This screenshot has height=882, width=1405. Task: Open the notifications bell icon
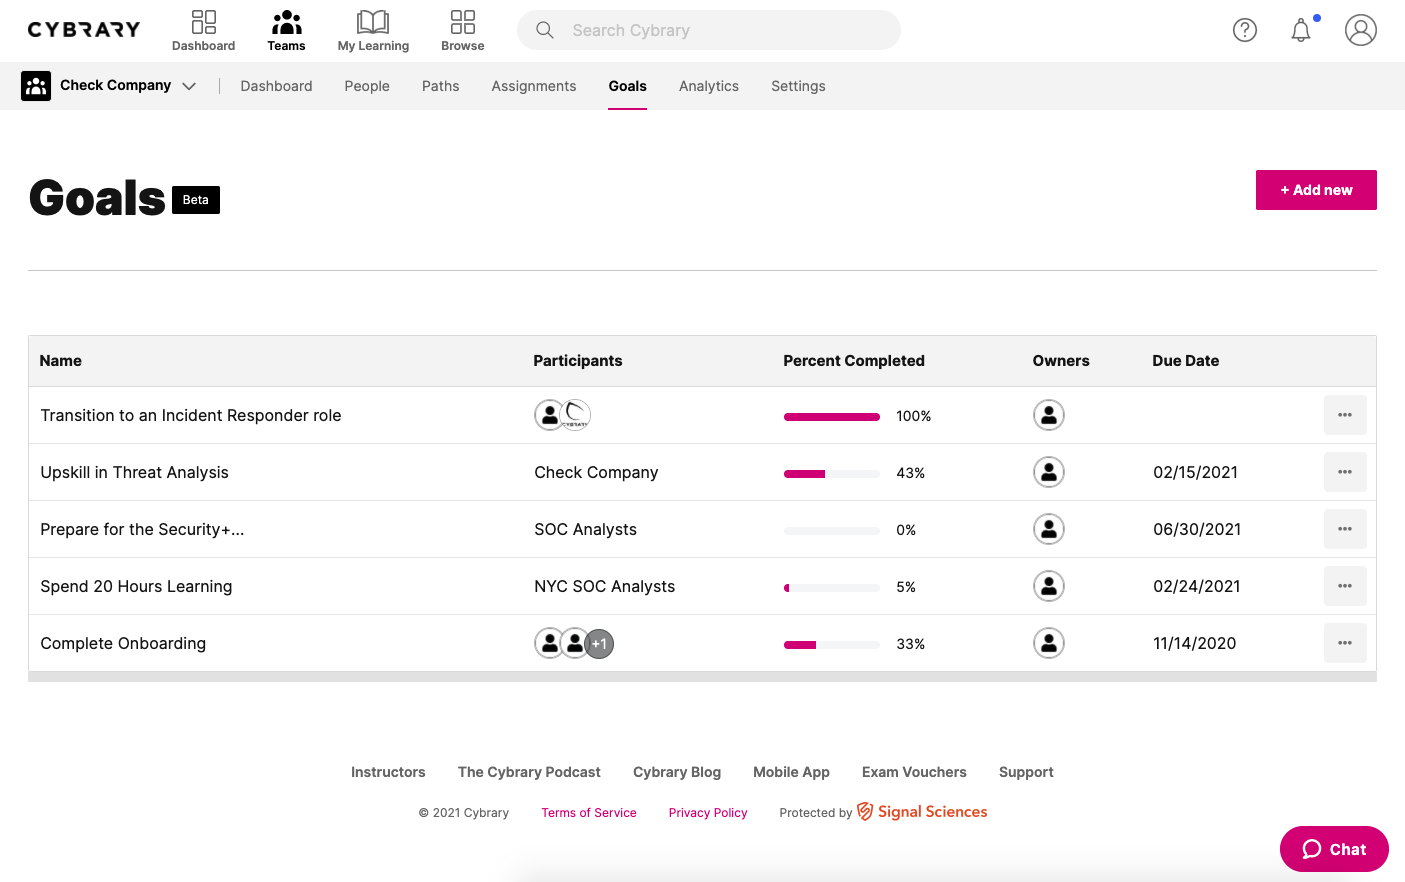(x=1301, y=30)
